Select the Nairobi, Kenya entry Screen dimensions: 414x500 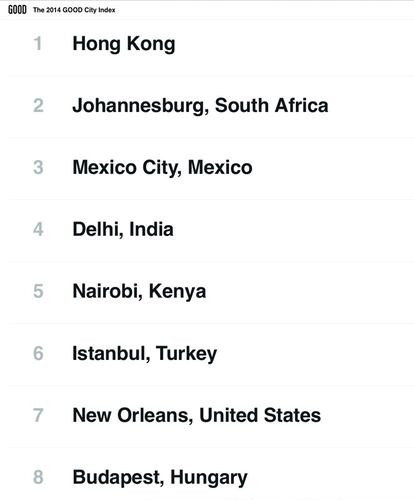139,291
